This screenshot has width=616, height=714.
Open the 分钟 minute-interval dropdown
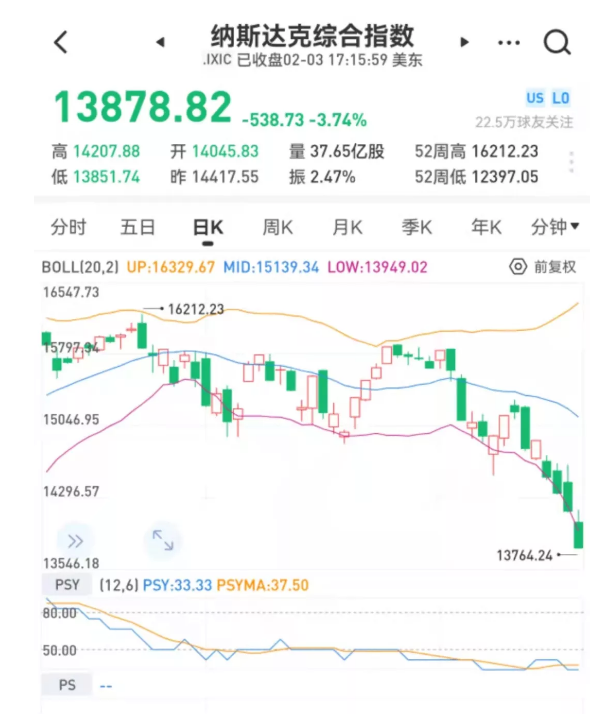[x=555, y=227]
